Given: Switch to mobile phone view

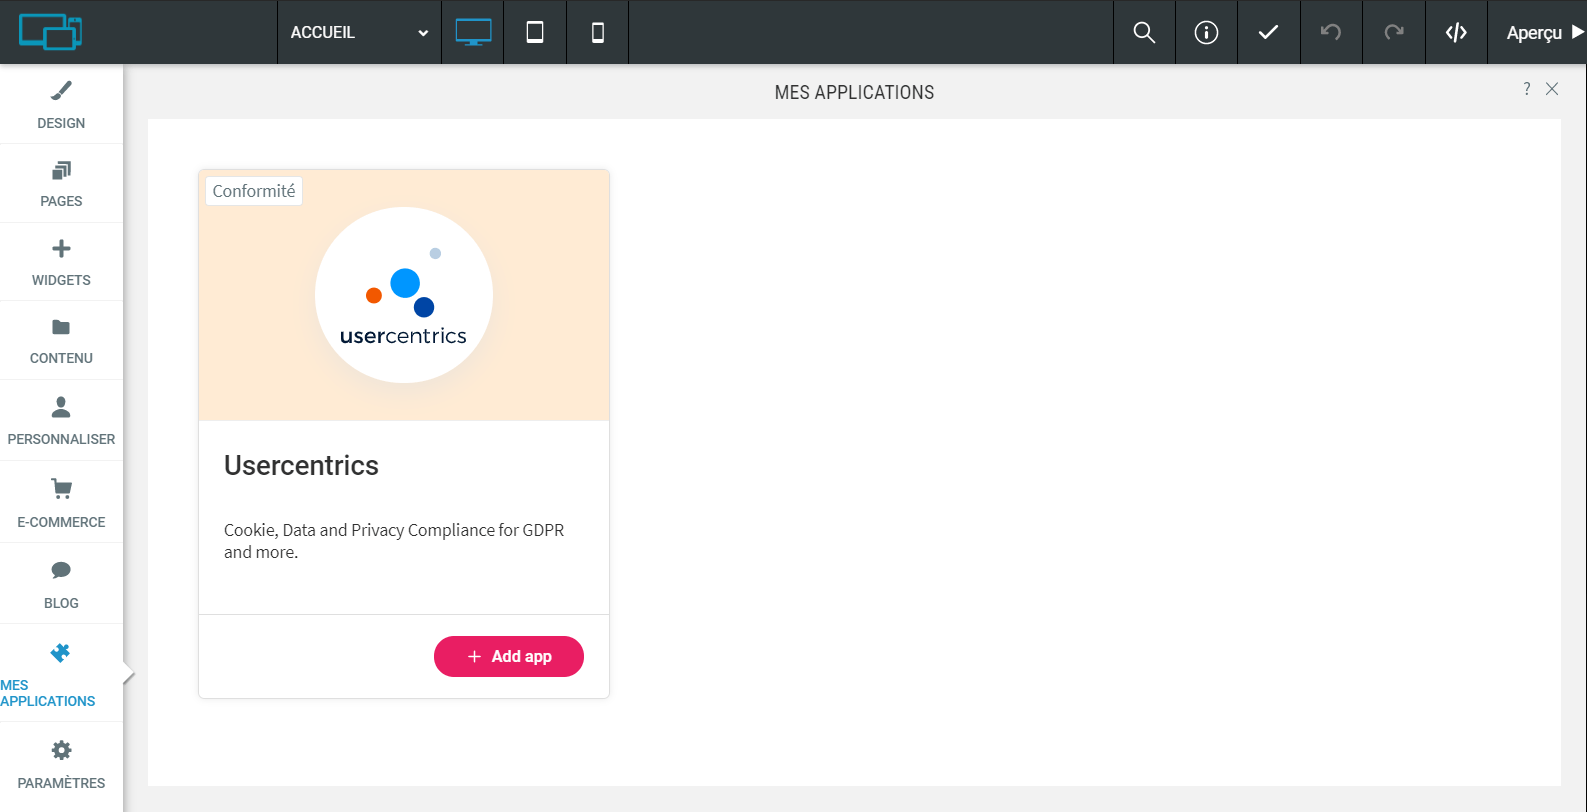Looking at the screenshot, I should (598, 32).
